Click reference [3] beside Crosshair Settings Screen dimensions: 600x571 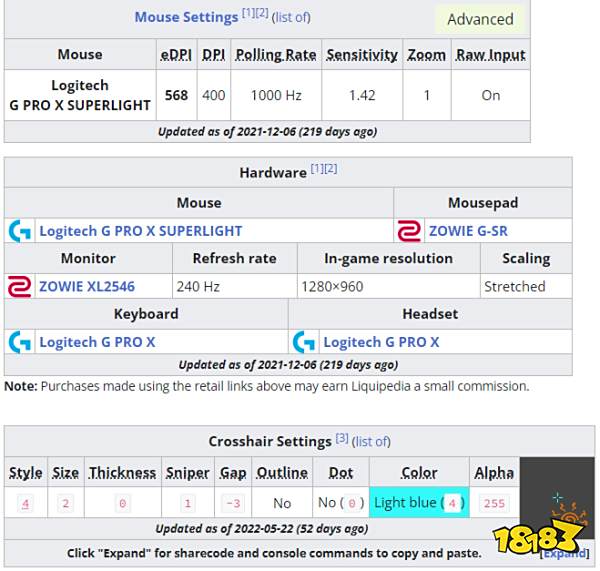(x=341, y=438)
